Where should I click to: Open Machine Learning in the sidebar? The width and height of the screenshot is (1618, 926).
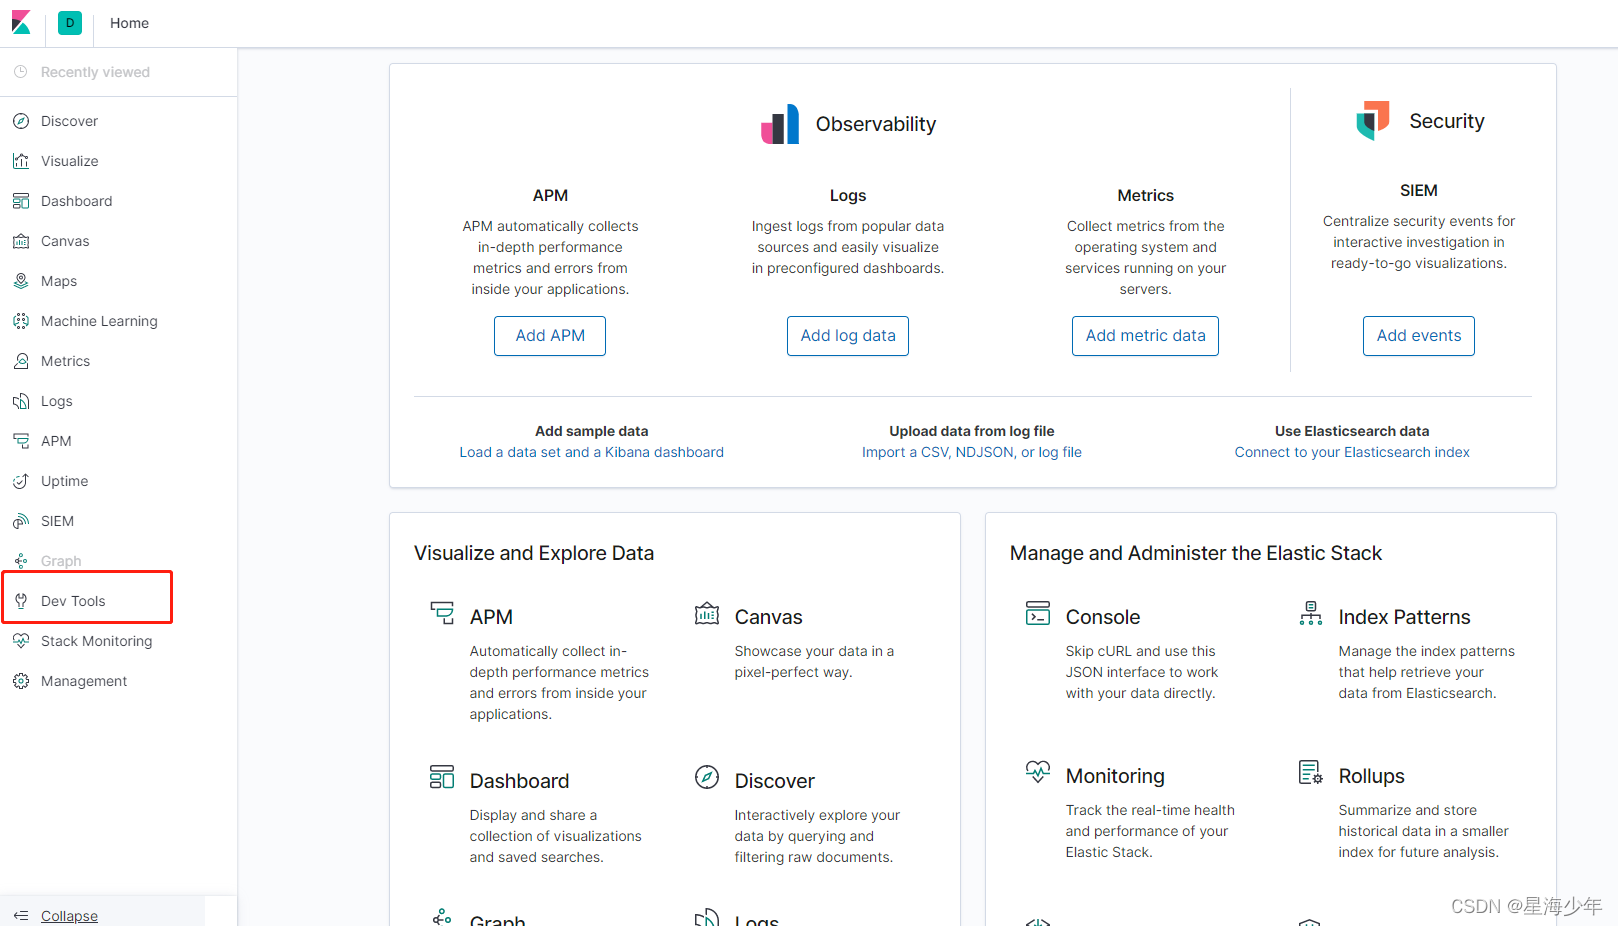[x=99, y=321]
